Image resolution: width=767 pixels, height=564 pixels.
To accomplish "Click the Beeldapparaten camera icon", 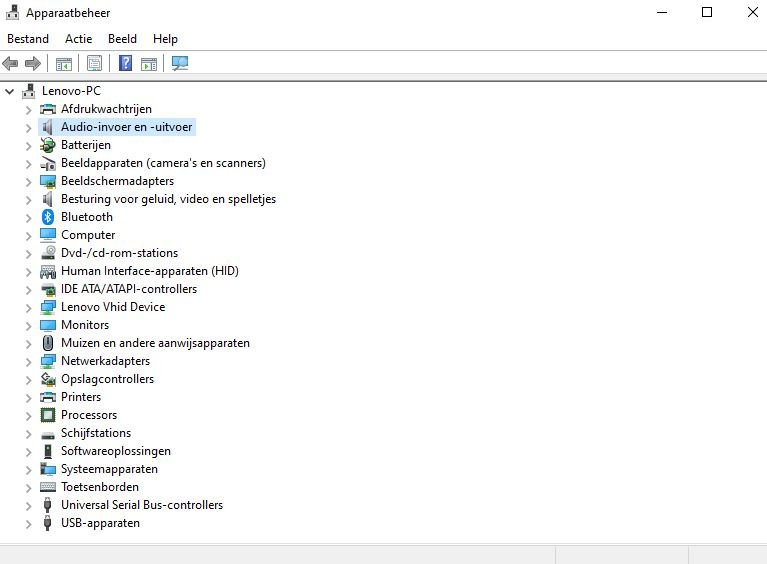I will [x=48, y=163].
